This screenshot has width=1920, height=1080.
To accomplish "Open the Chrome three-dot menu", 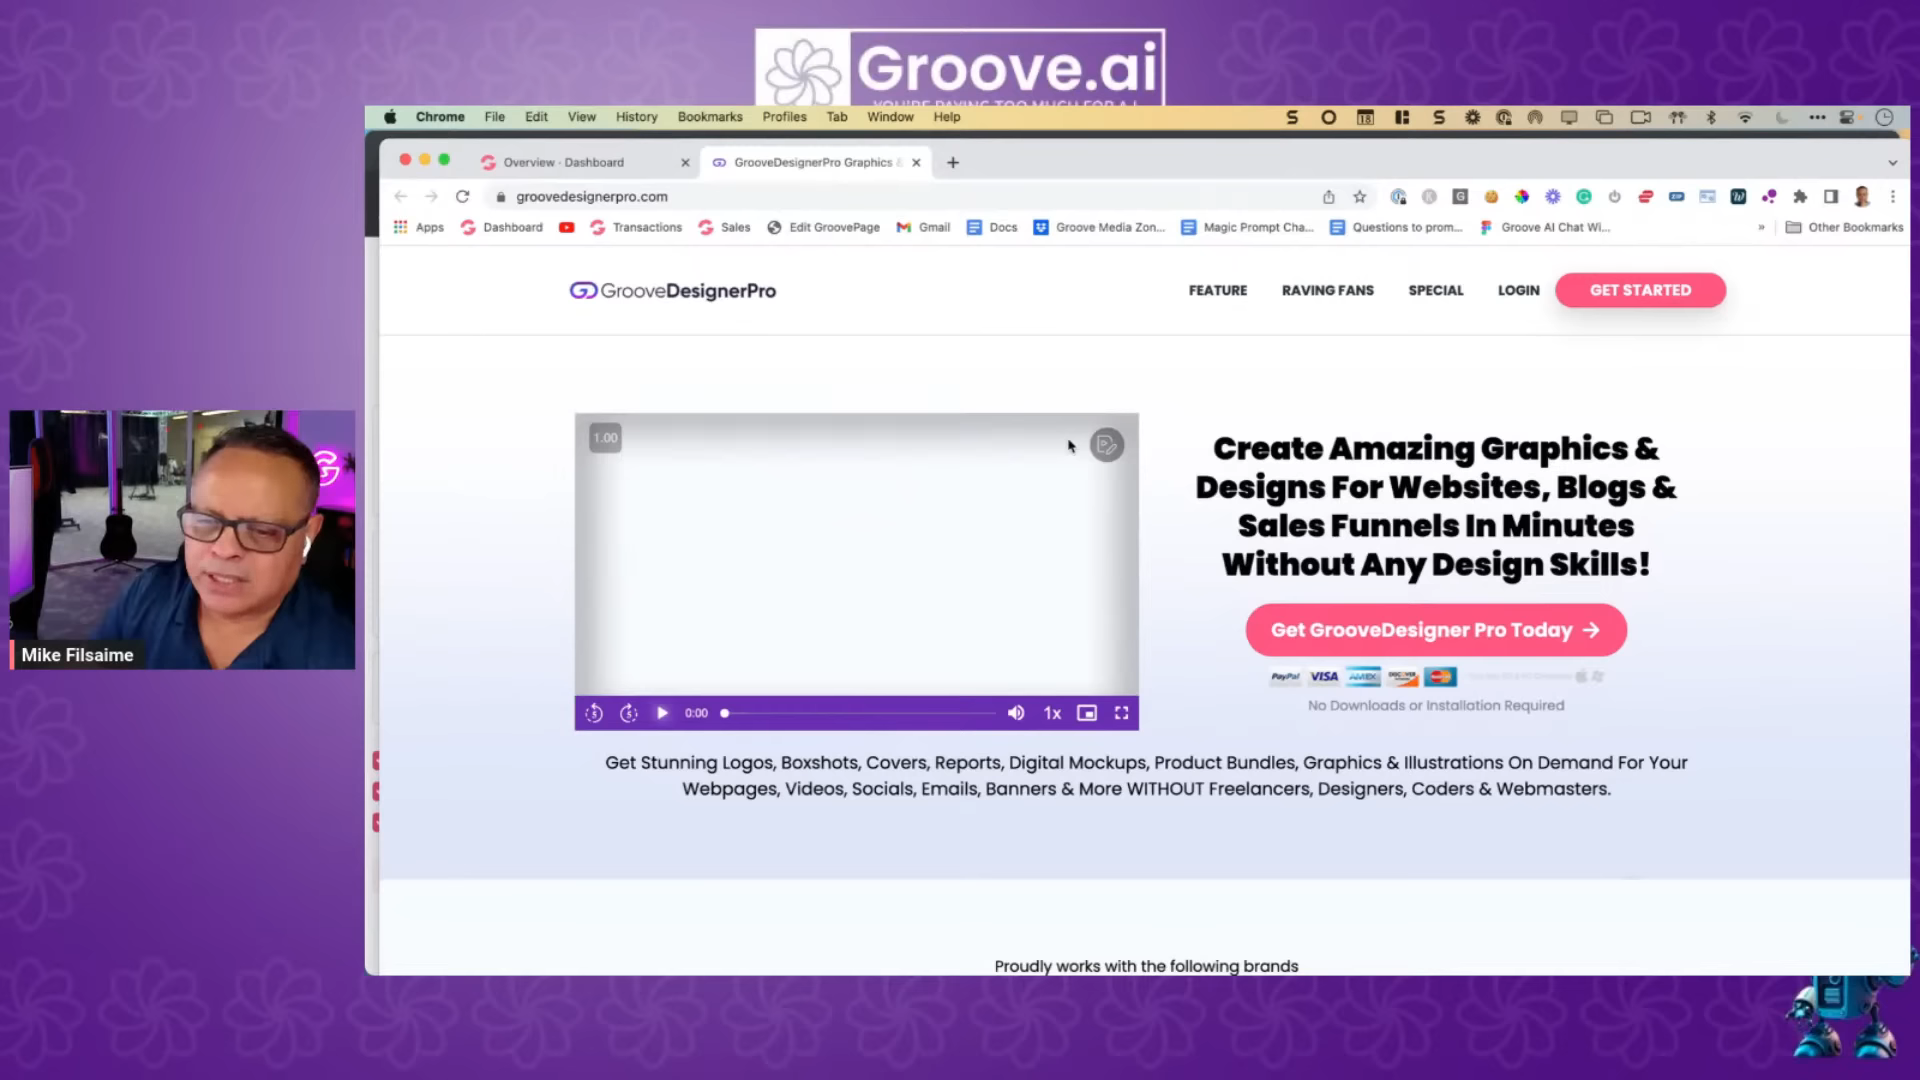I will pyautogui.click(x=1892, y=197).
